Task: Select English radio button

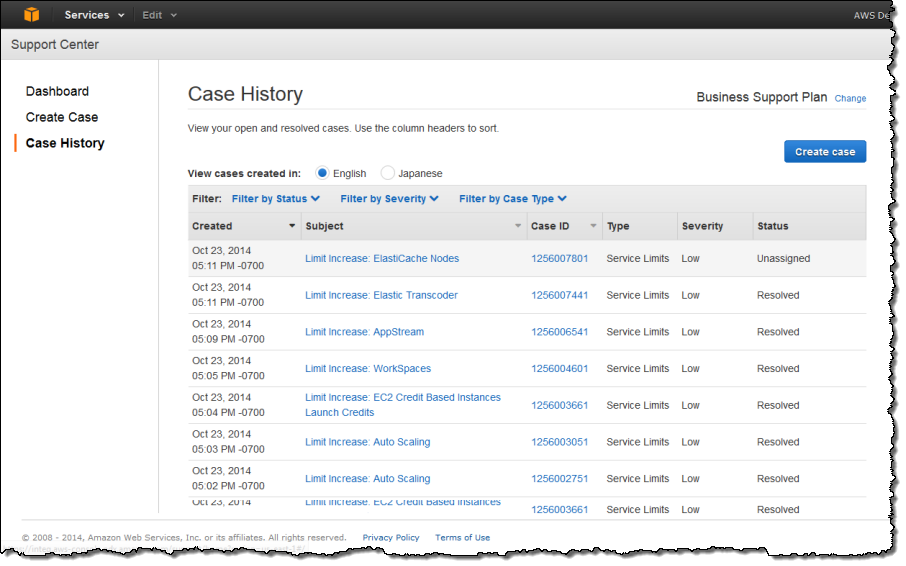Action: (323, 173)
